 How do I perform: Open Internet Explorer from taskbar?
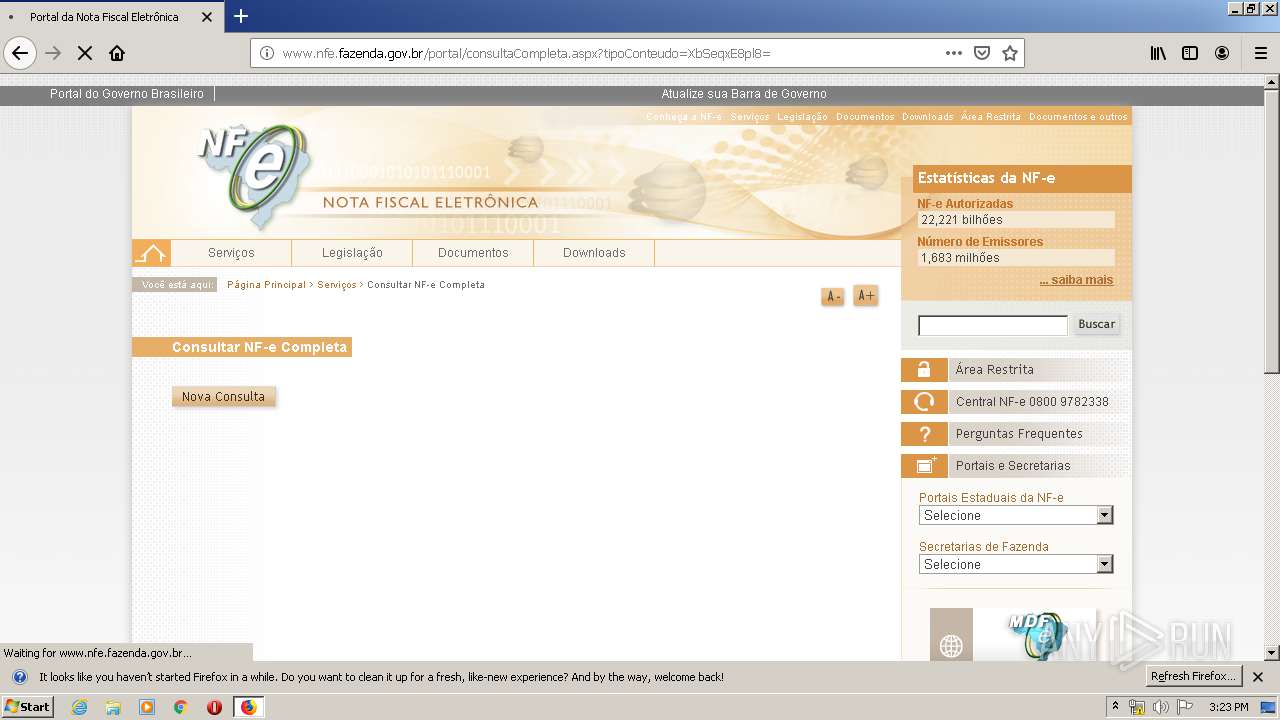click(79, 707)
